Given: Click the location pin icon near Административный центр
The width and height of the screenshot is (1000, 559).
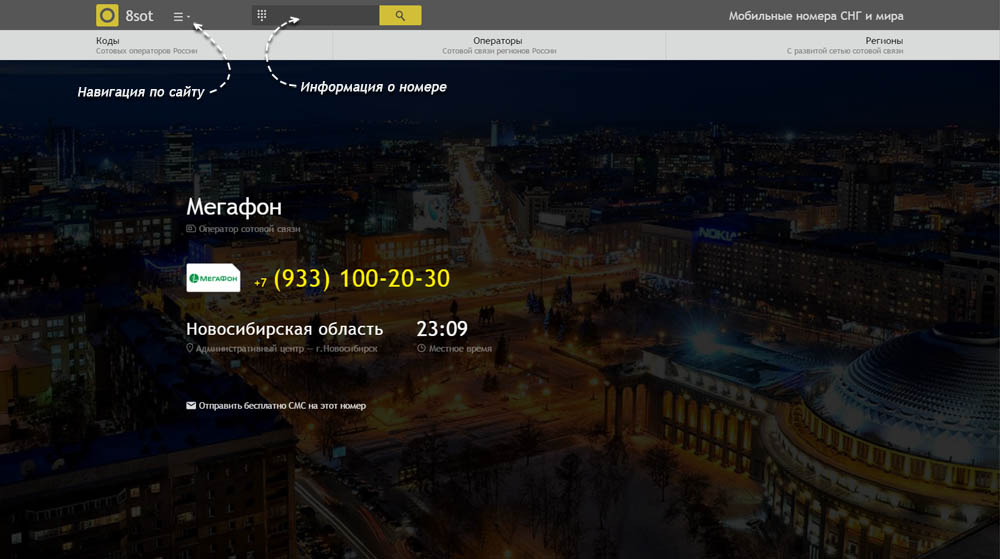Looking at the screenshot, I should point(189,348).
